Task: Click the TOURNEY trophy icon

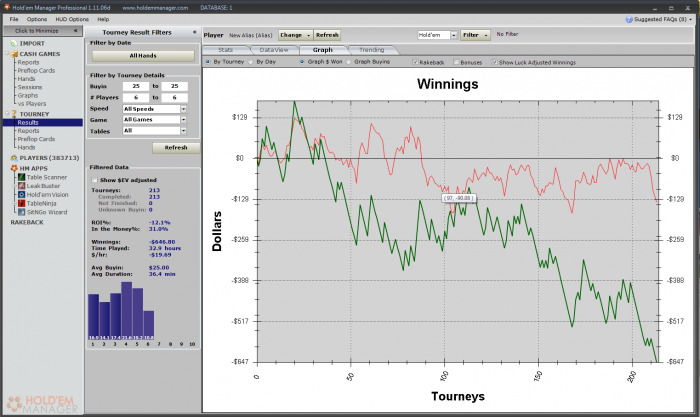Action: pos(14,114)
